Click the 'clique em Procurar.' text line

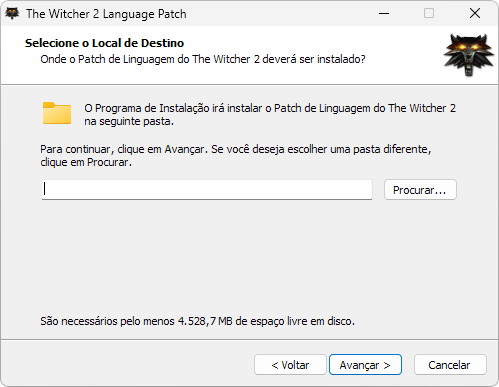(x=86, y=162)
